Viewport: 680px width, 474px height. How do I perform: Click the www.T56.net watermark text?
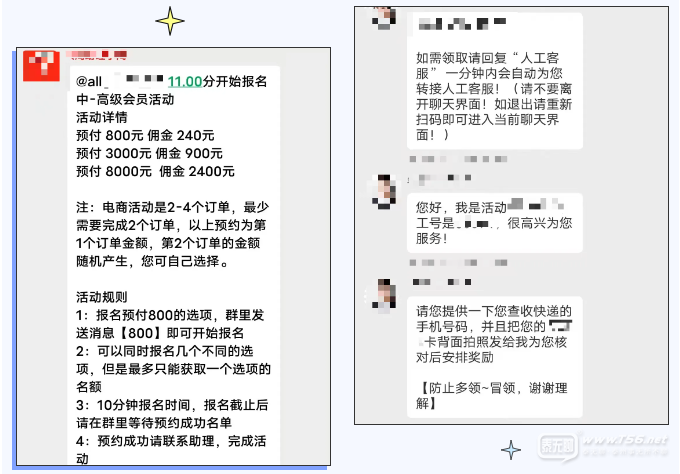625,440
